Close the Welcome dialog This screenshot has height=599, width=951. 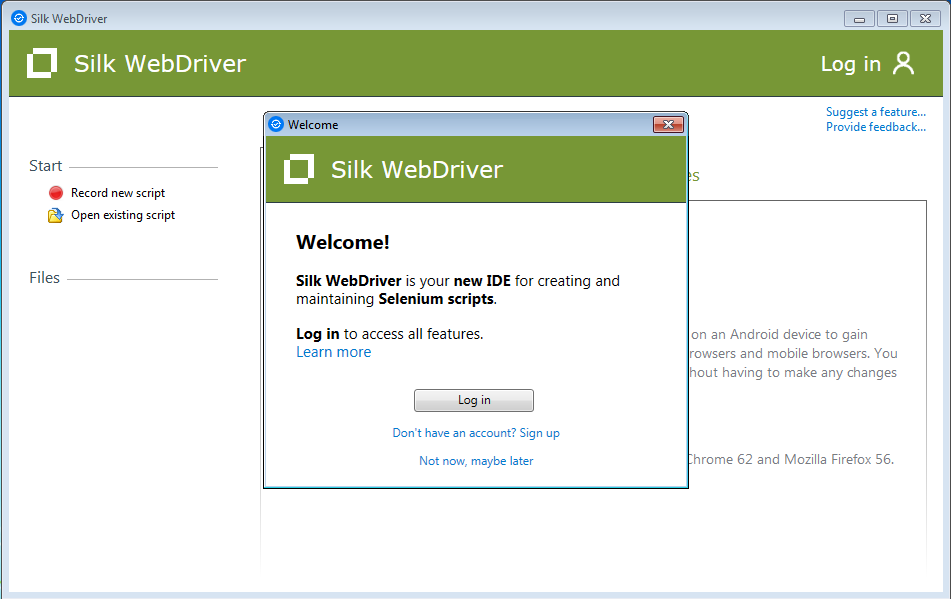668,124
